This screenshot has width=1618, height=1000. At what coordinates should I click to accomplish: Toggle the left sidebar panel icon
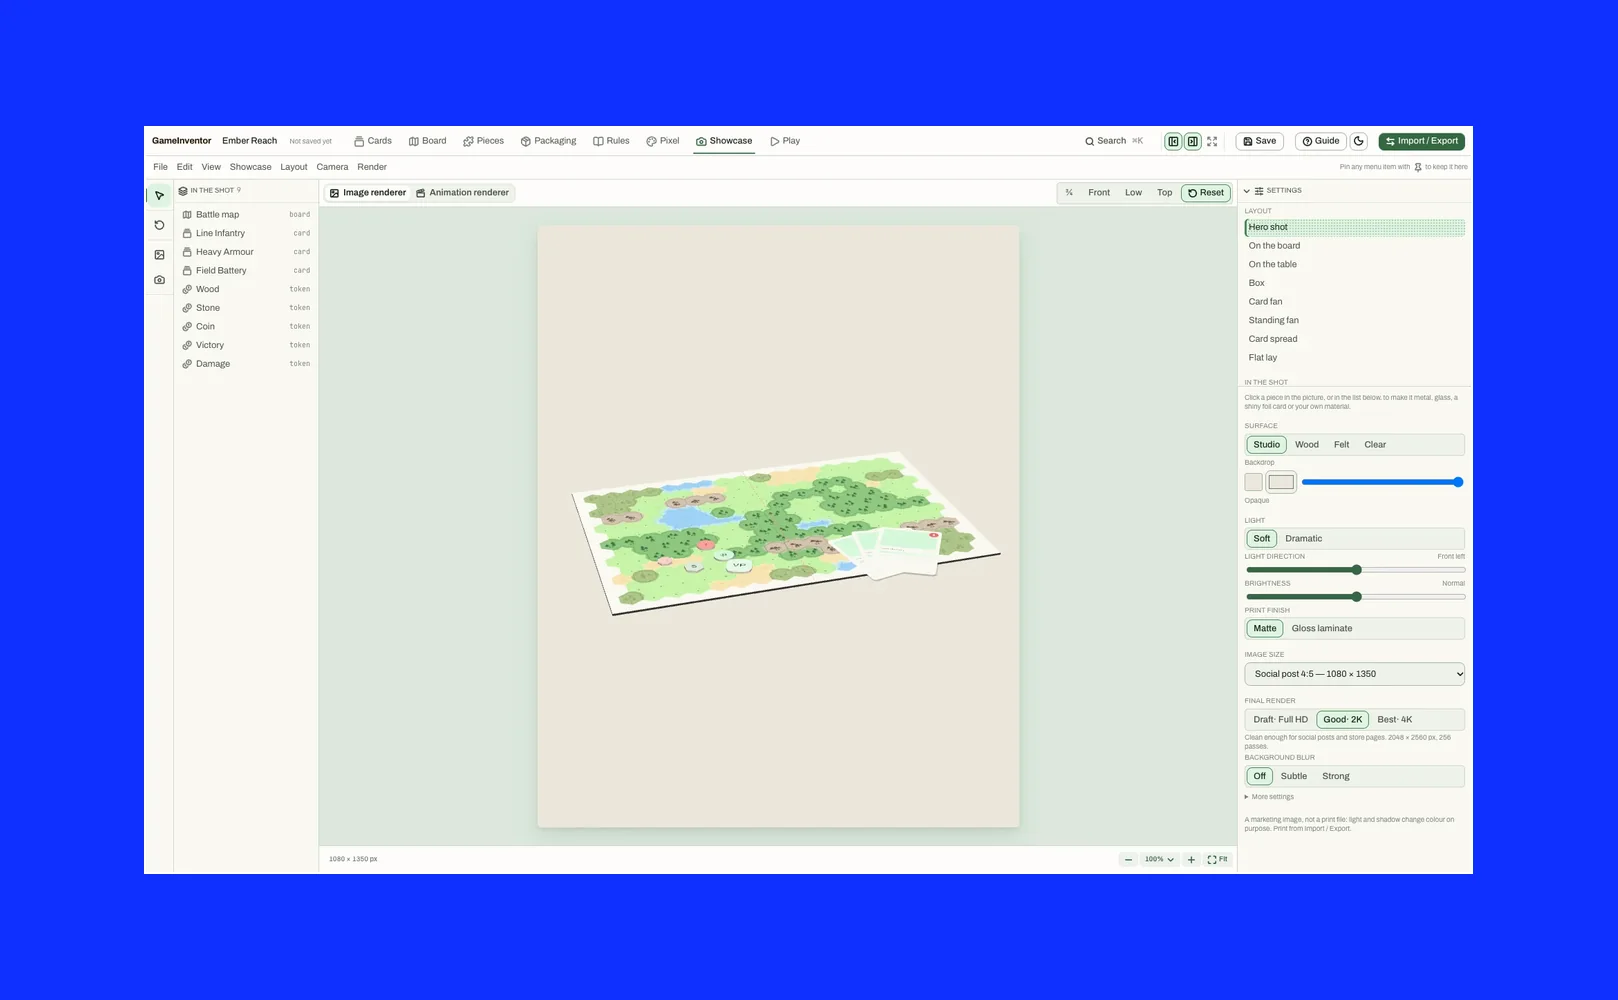pyautogui.click(x=1173, y=141)
